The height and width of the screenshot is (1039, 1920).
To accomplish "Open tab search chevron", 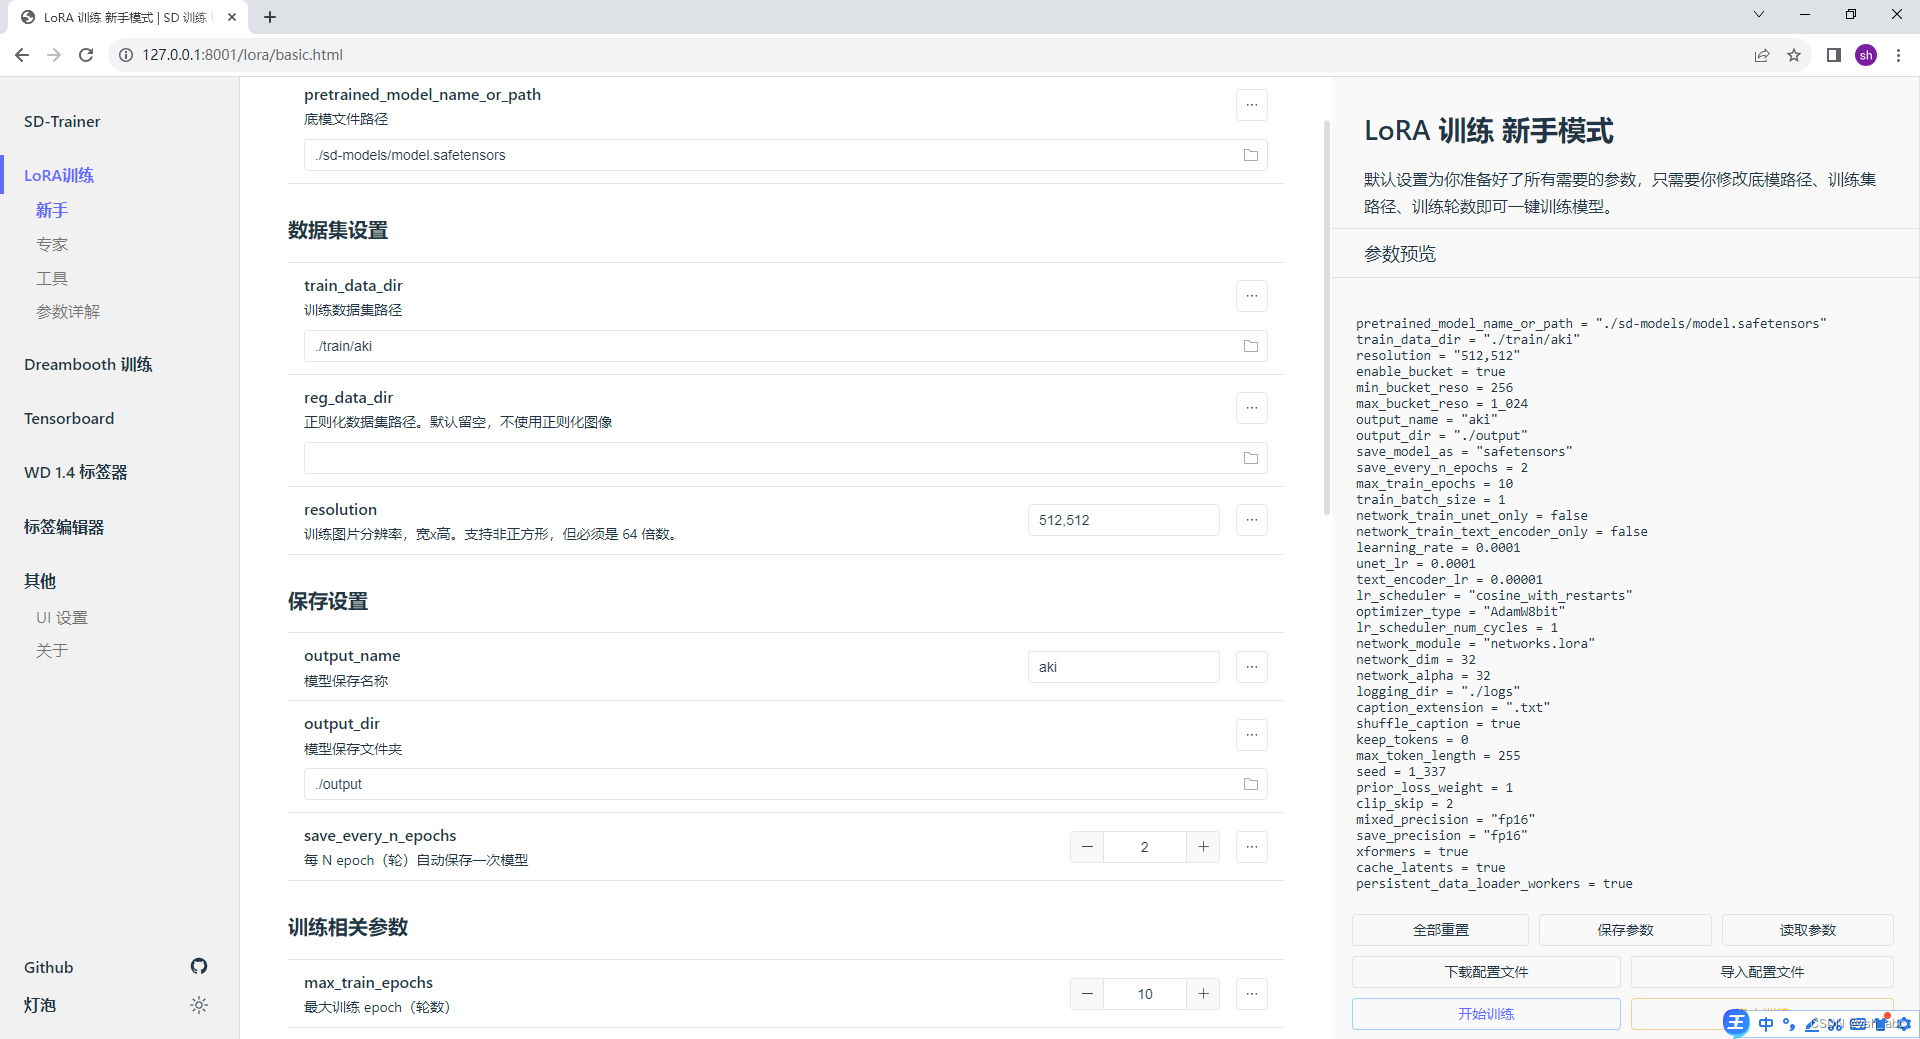I will click(1759, 14).
